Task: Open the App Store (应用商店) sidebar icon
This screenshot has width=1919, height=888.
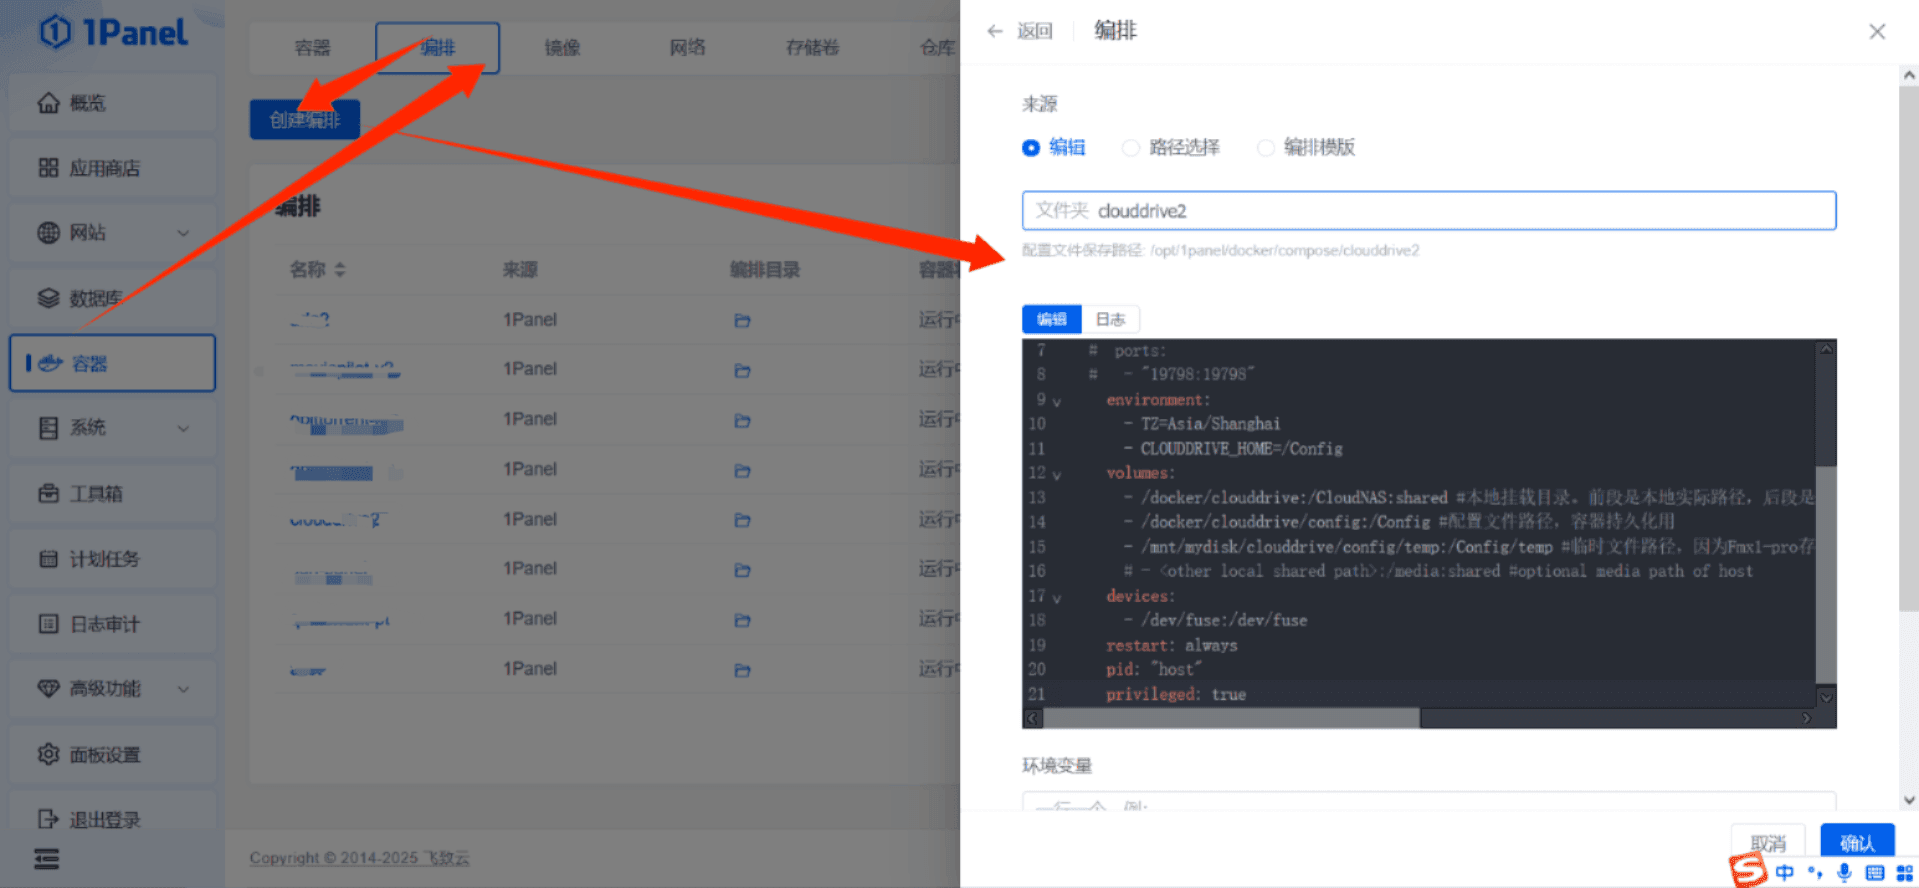Action: pyautogui.click(x=48, y=168)
